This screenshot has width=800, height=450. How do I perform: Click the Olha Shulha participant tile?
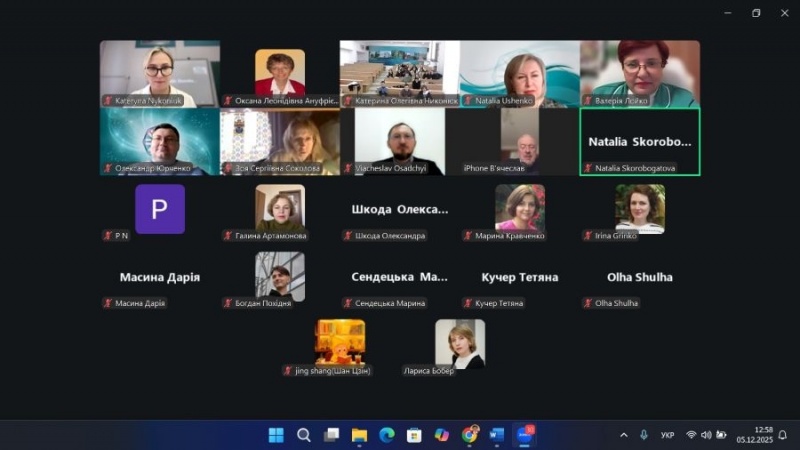point(640,277)
